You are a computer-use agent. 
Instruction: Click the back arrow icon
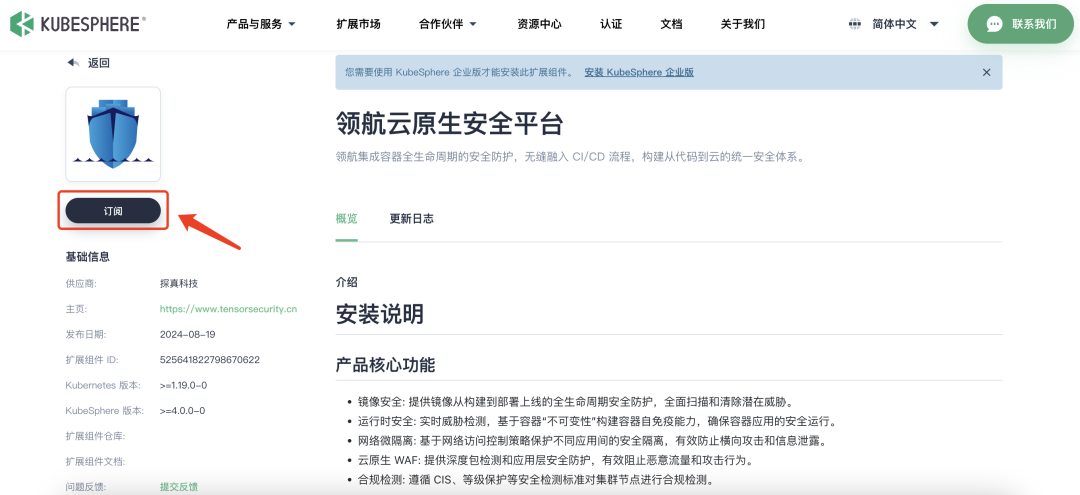click(x=74, y=63)
